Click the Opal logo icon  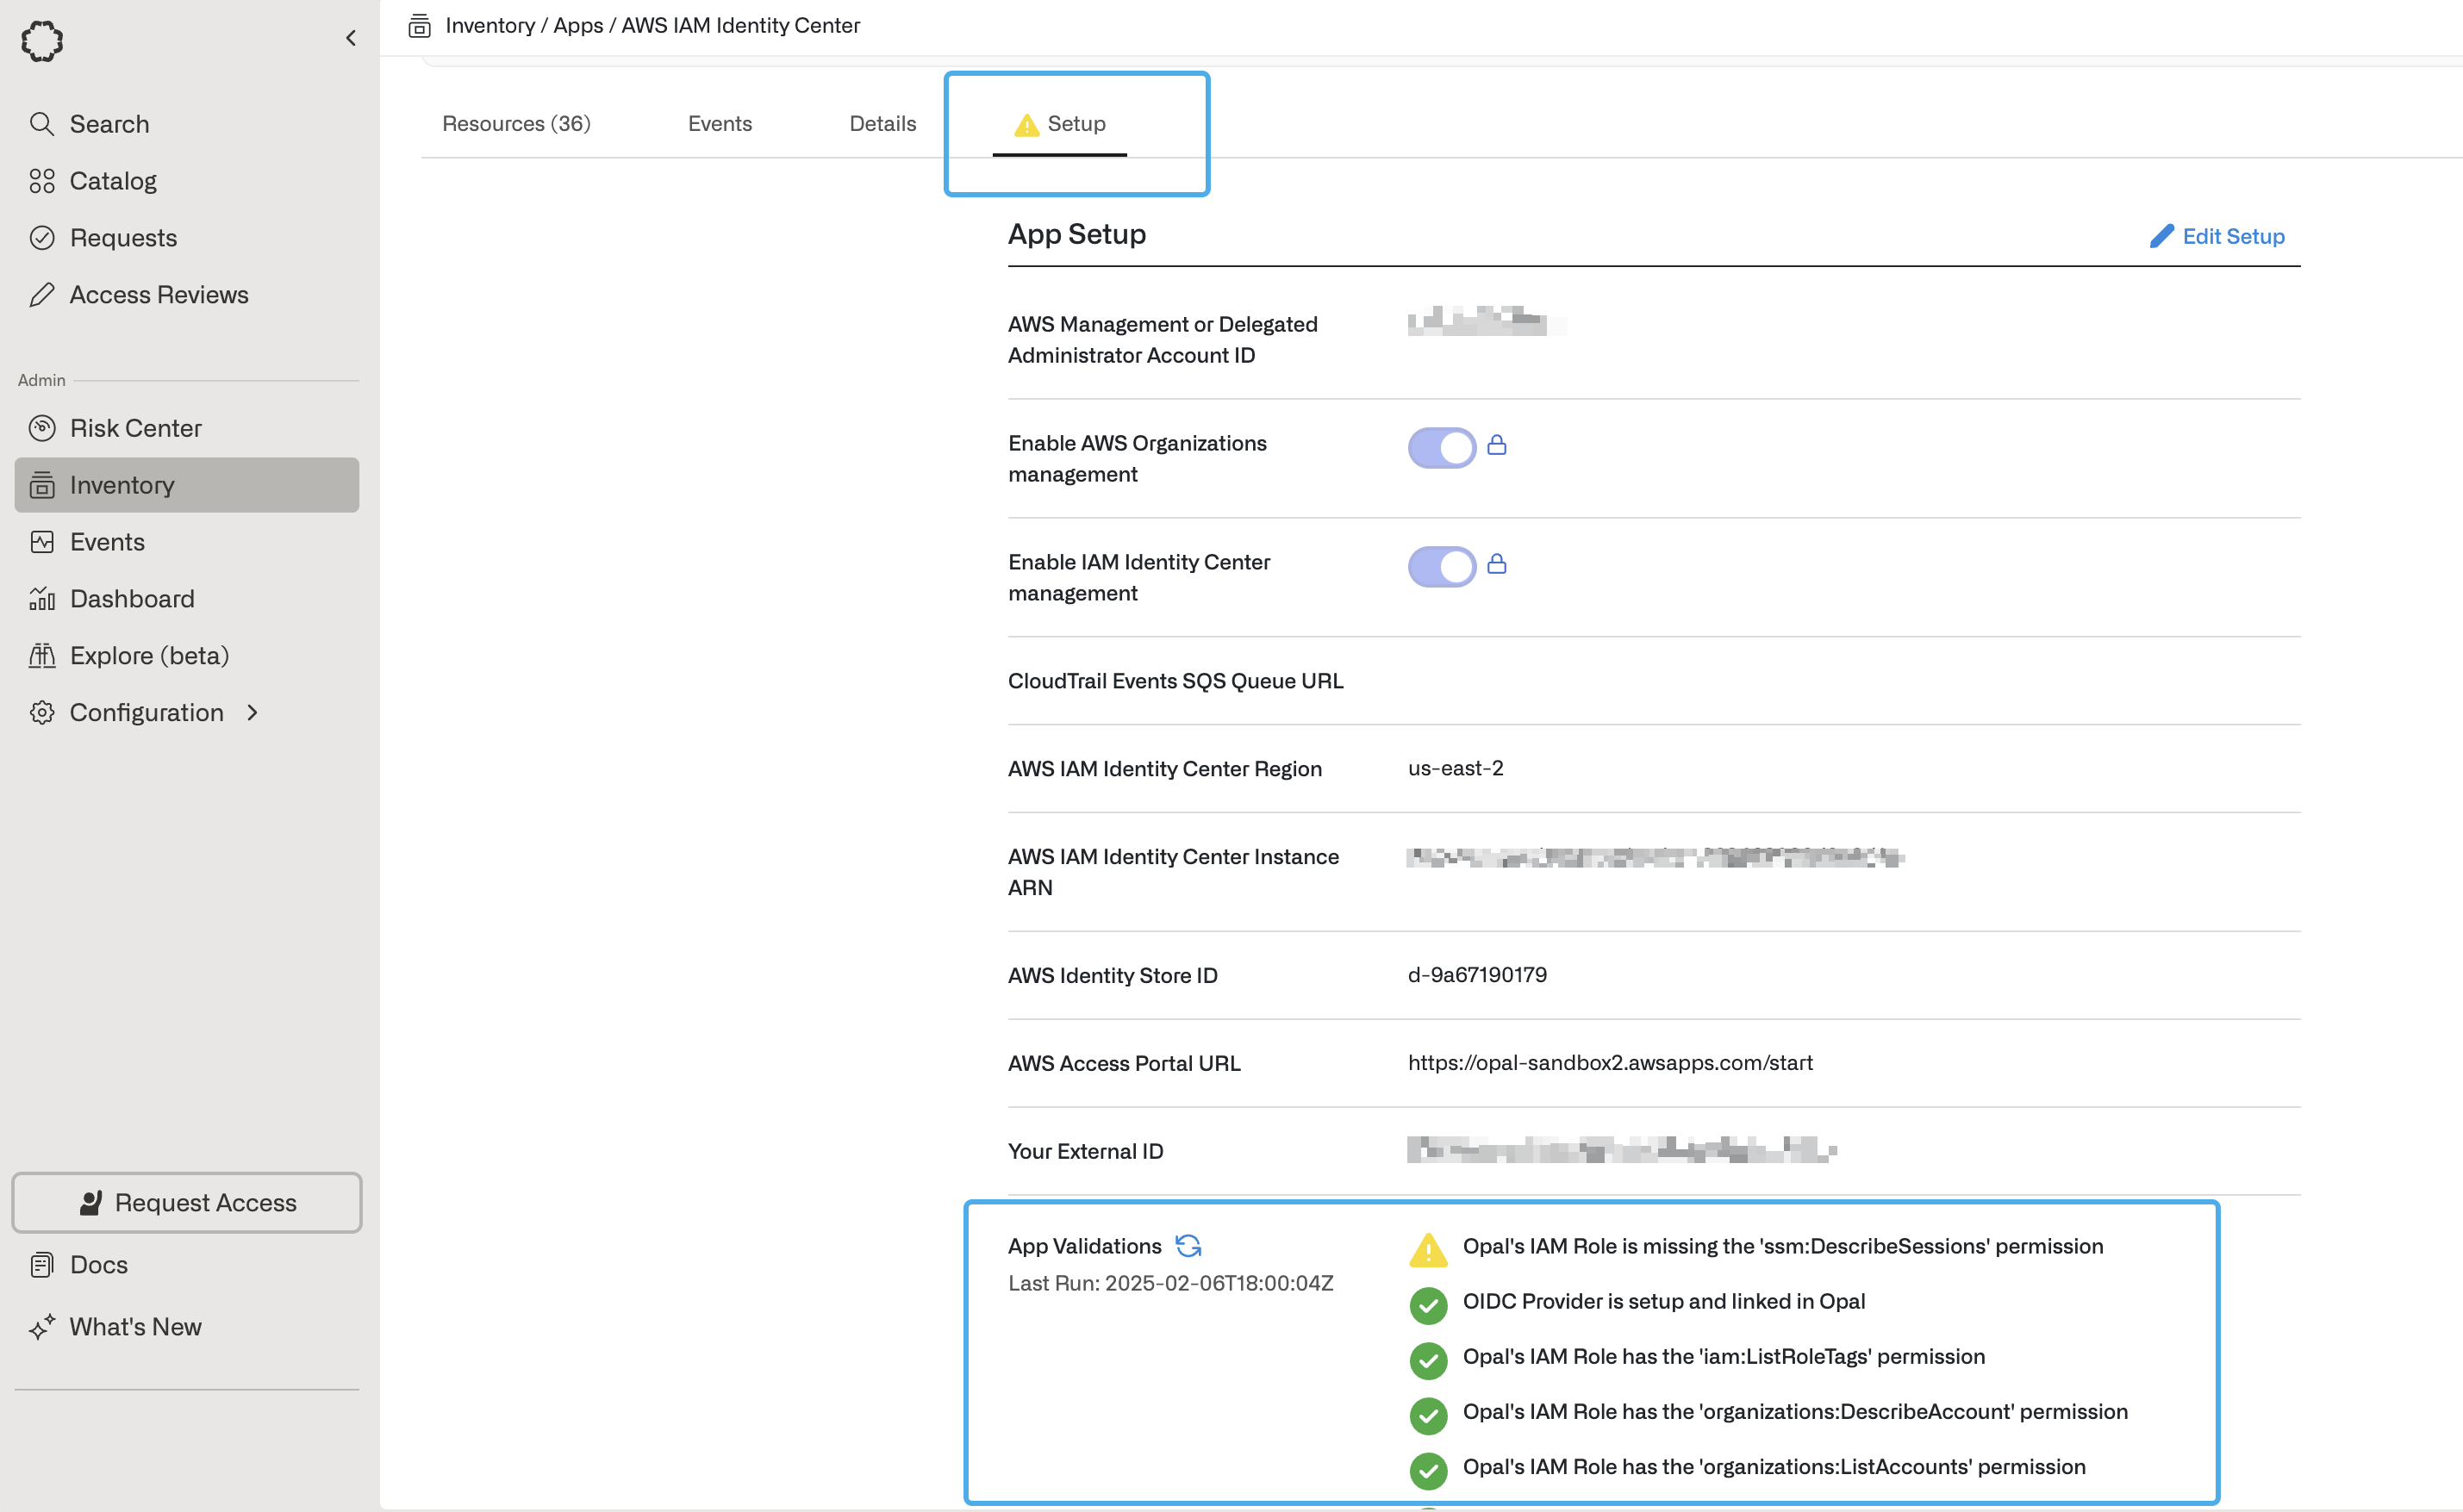[x=42, y=42]
